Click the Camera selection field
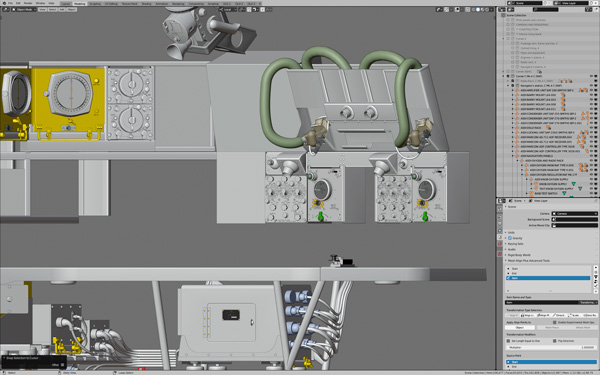600x375 pixels. 574,214
